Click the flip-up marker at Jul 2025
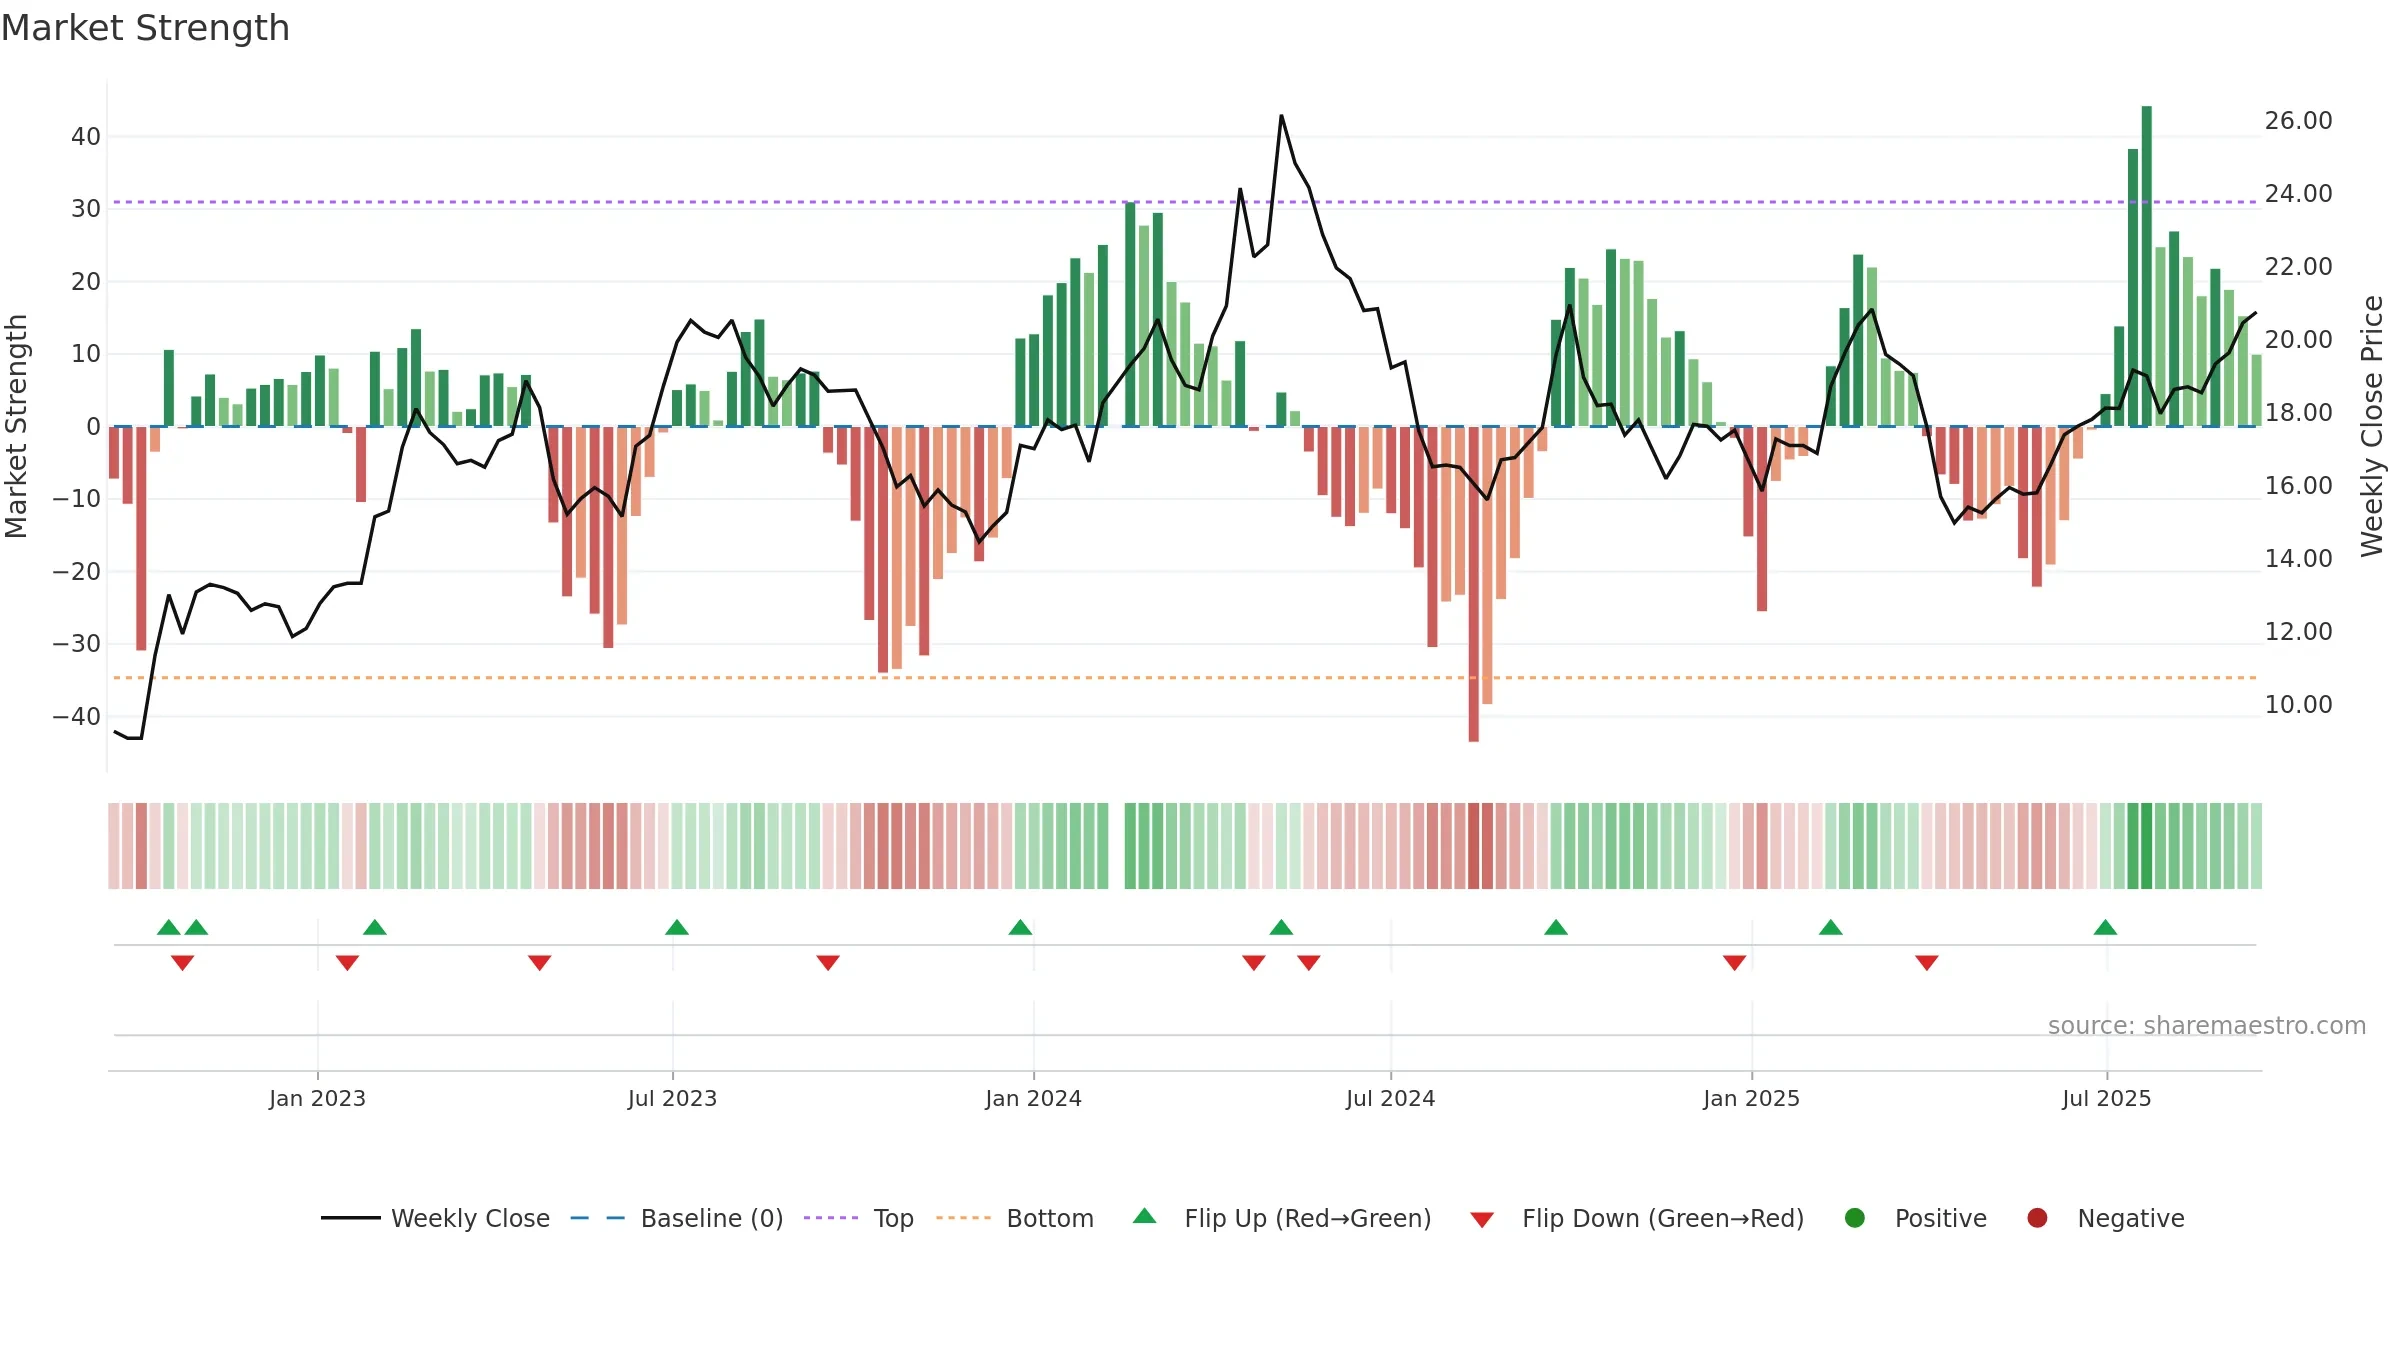 (2105, 927)
